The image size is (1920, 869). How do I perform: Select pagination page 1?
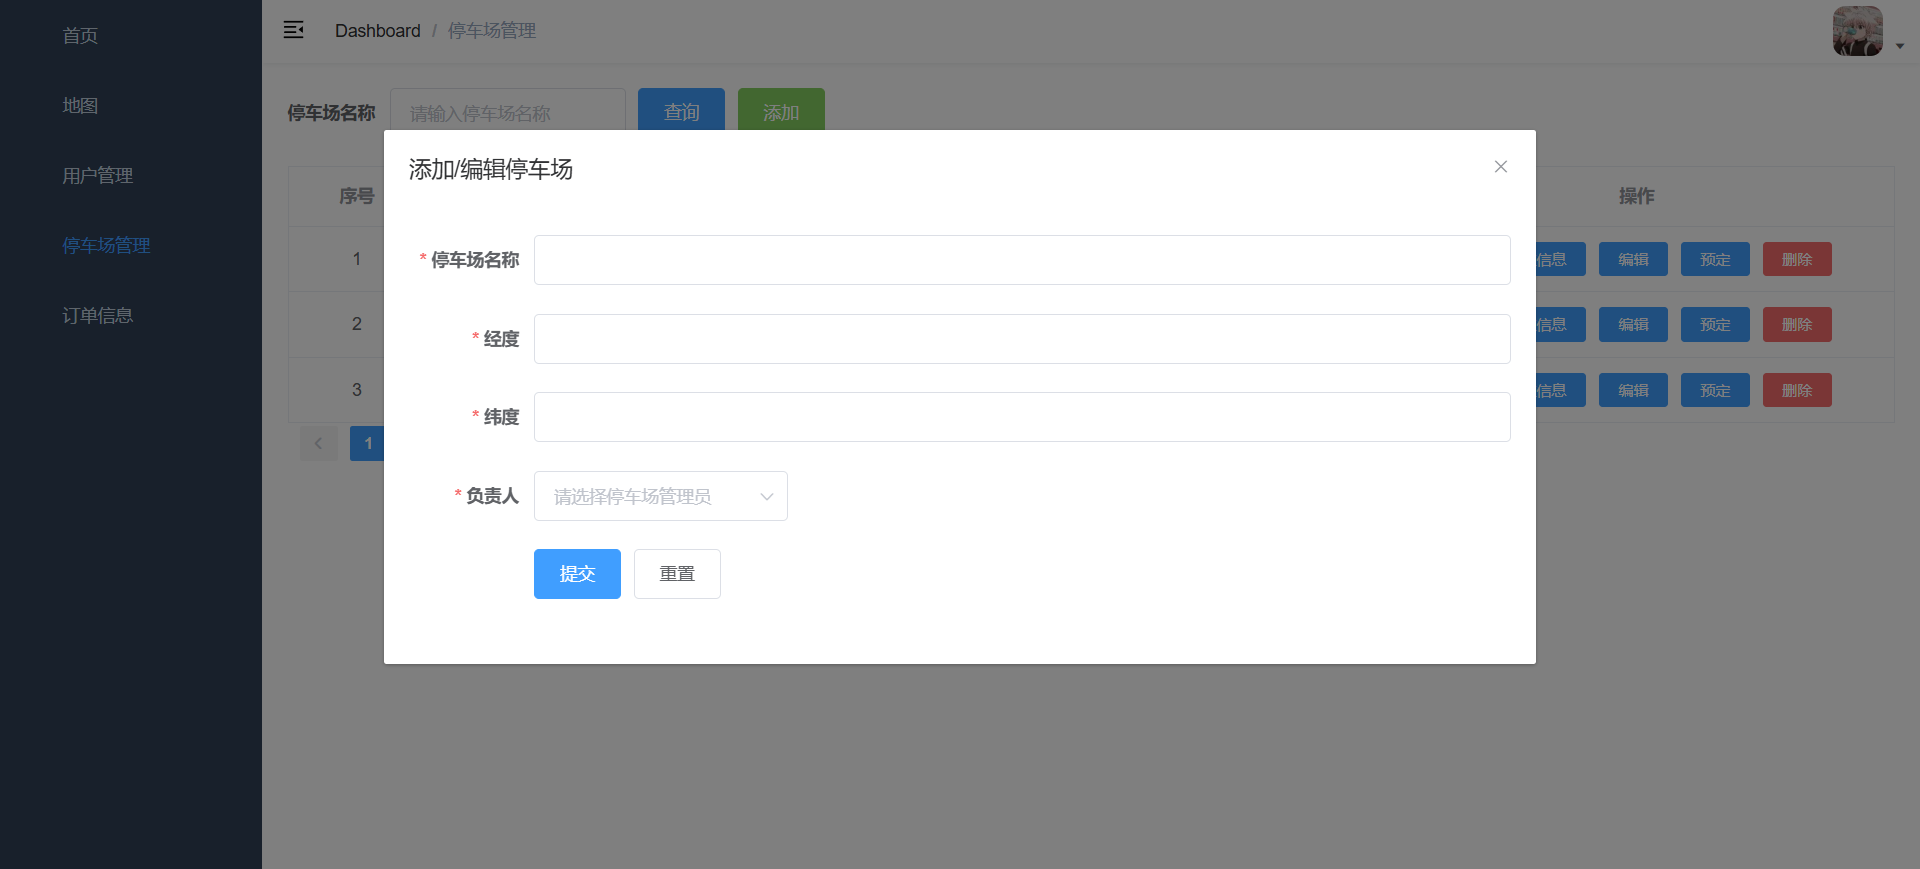click(x=367, y=443)
